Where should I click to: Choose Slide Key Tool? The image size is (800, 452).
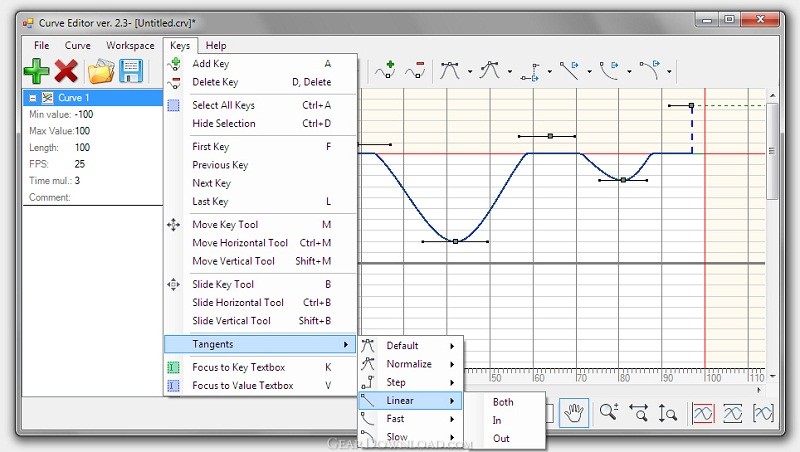click(x=260, y=285)
